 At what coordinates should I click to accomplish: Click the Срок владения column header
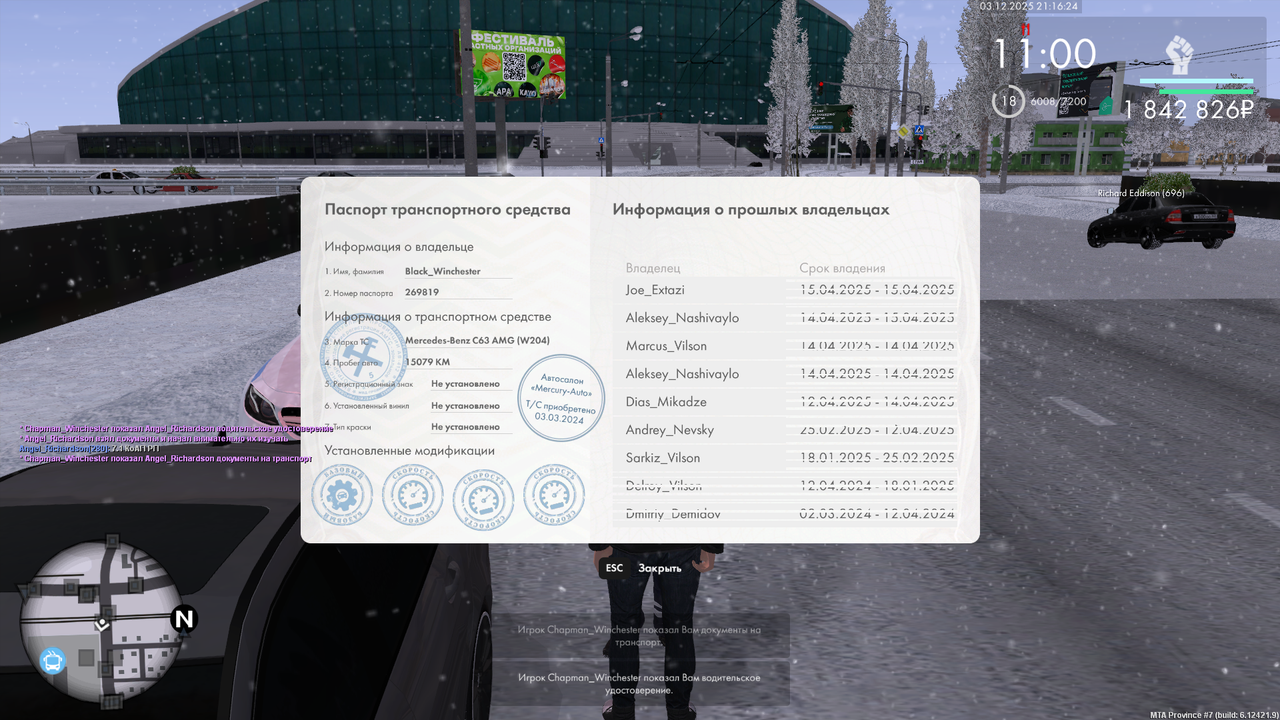(x=844, y=267)
